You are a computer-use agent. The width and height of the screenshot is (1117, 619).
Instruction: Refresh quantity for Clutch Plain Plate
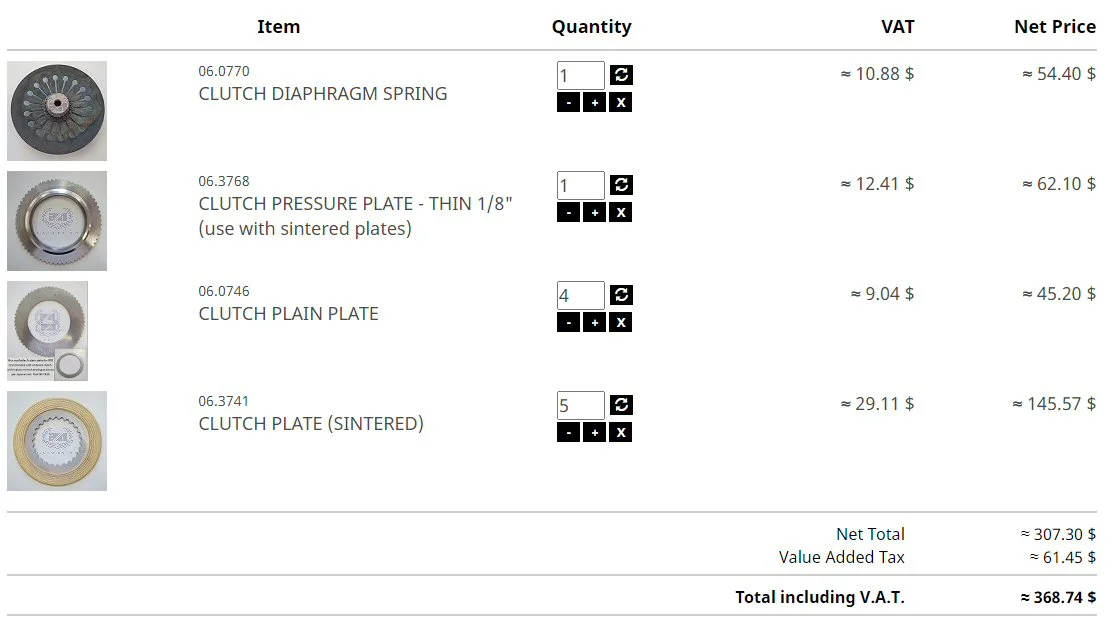pyautogui.click(x=621, y=295)
